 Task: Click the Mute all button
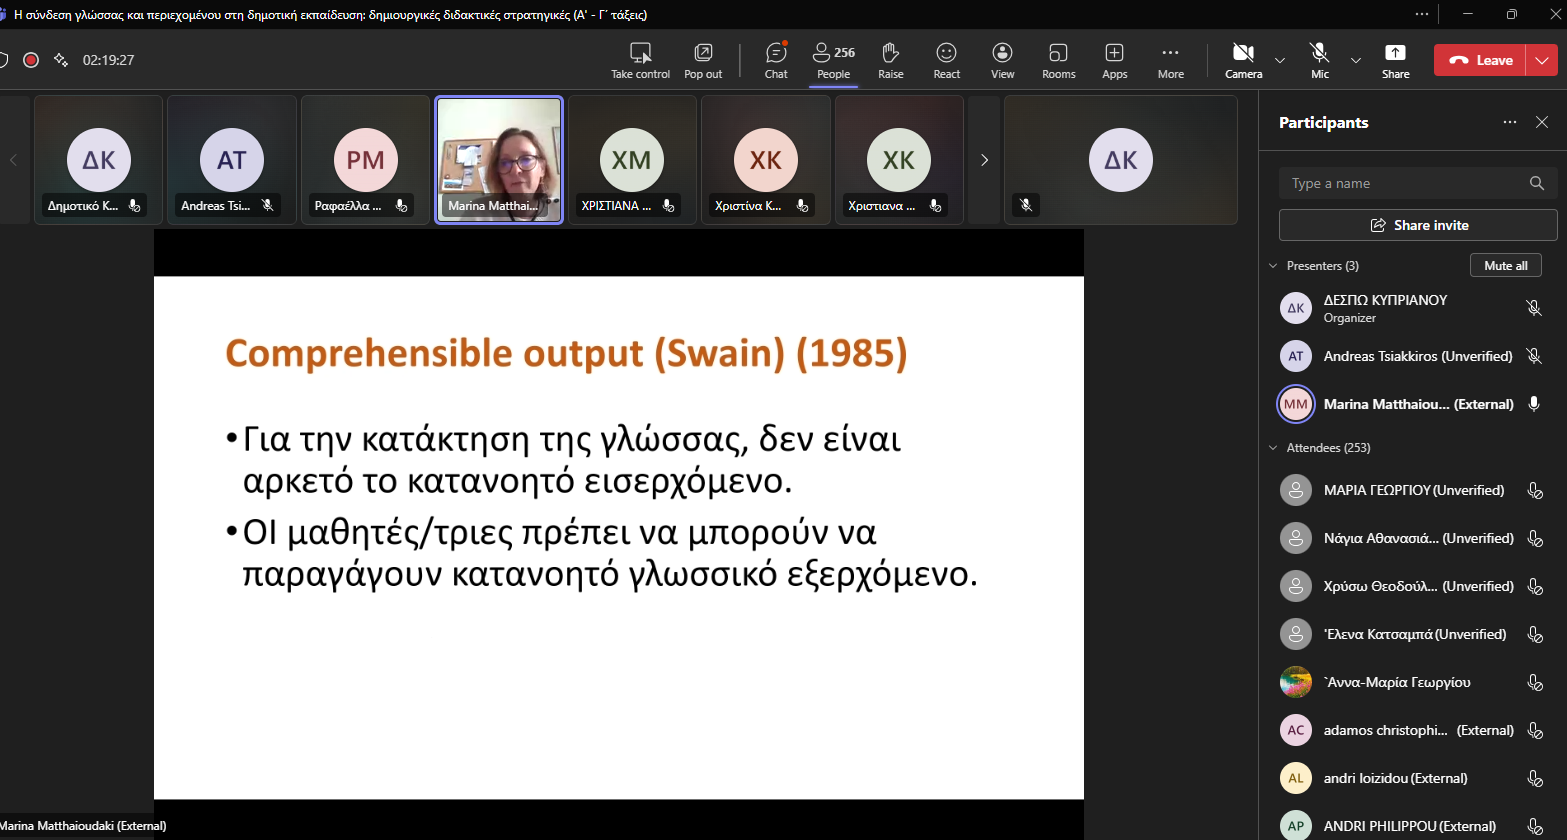point(1505,265)
